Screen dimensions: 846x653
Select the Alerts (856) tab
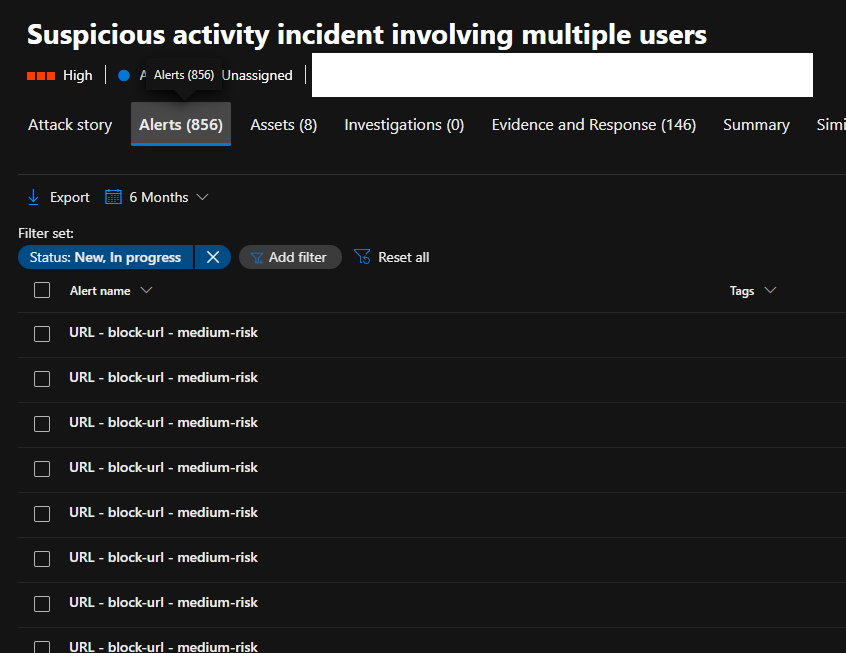pyautogui.click(x=181, y=125)
